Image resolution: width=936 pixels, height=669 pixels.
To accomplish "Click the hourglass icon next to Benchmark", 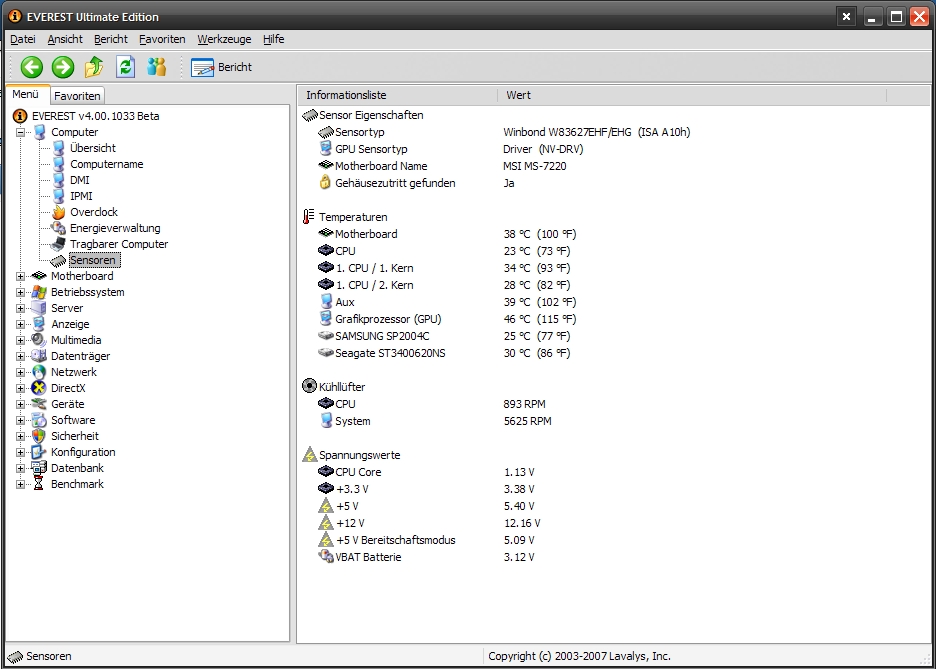I will click(39, 484).
